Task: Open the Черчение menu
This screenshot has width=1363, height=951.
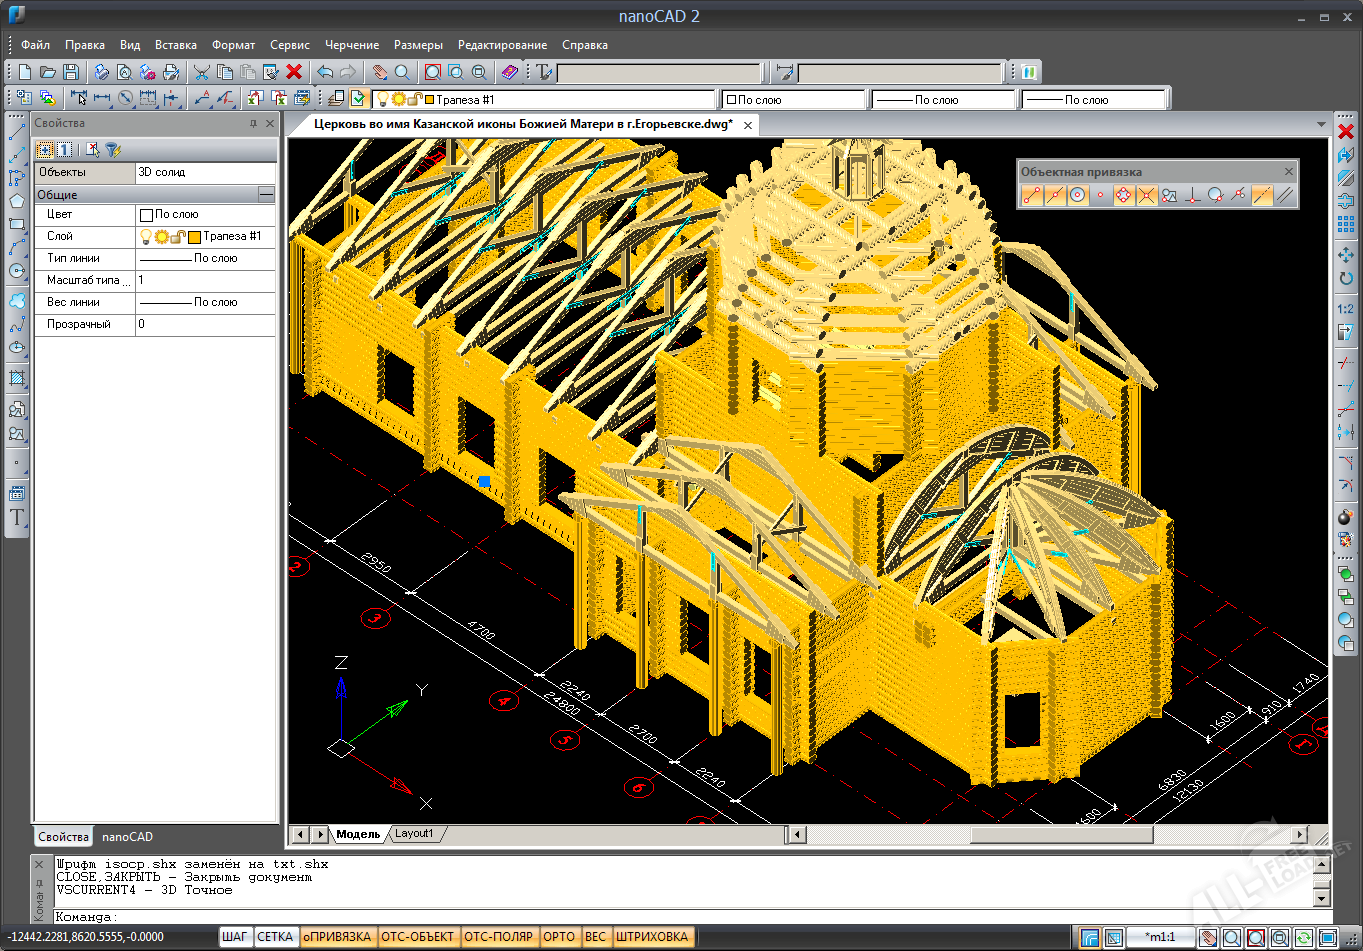Action: [352, 45]
